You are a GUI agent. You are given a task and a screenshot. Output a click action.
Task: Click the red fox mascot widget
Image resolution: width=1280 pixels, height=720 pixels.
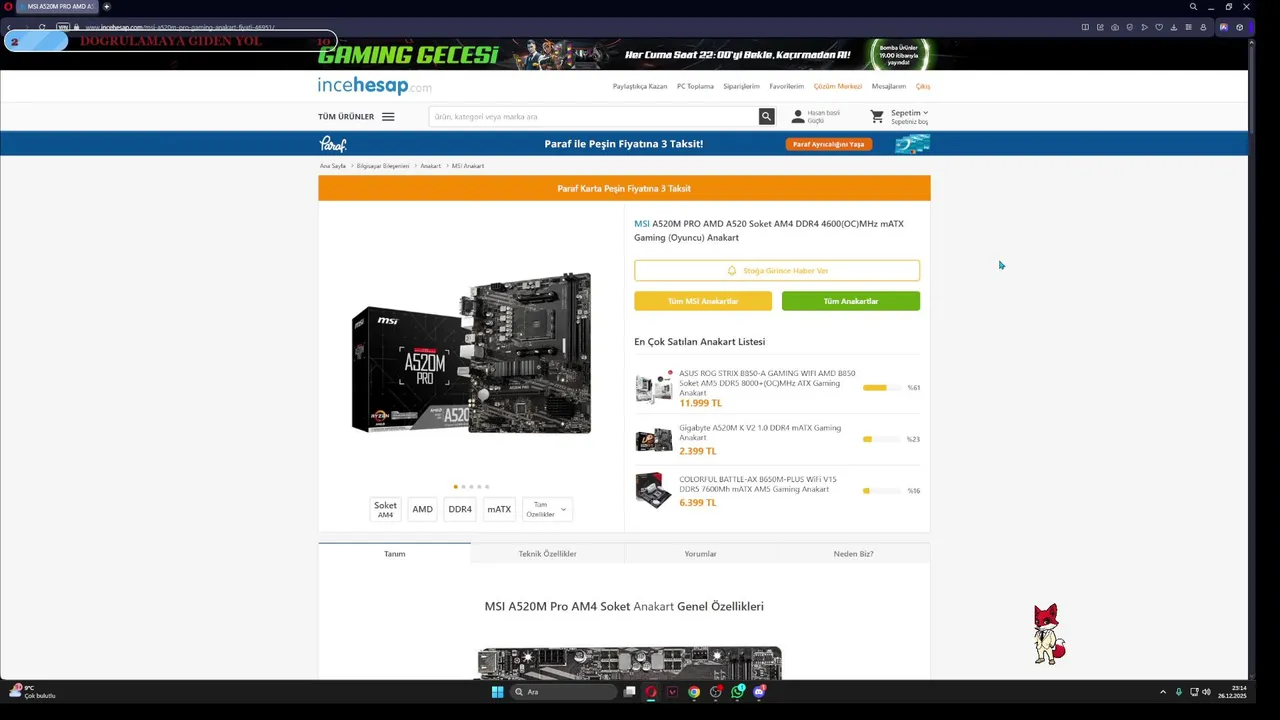1048,634
